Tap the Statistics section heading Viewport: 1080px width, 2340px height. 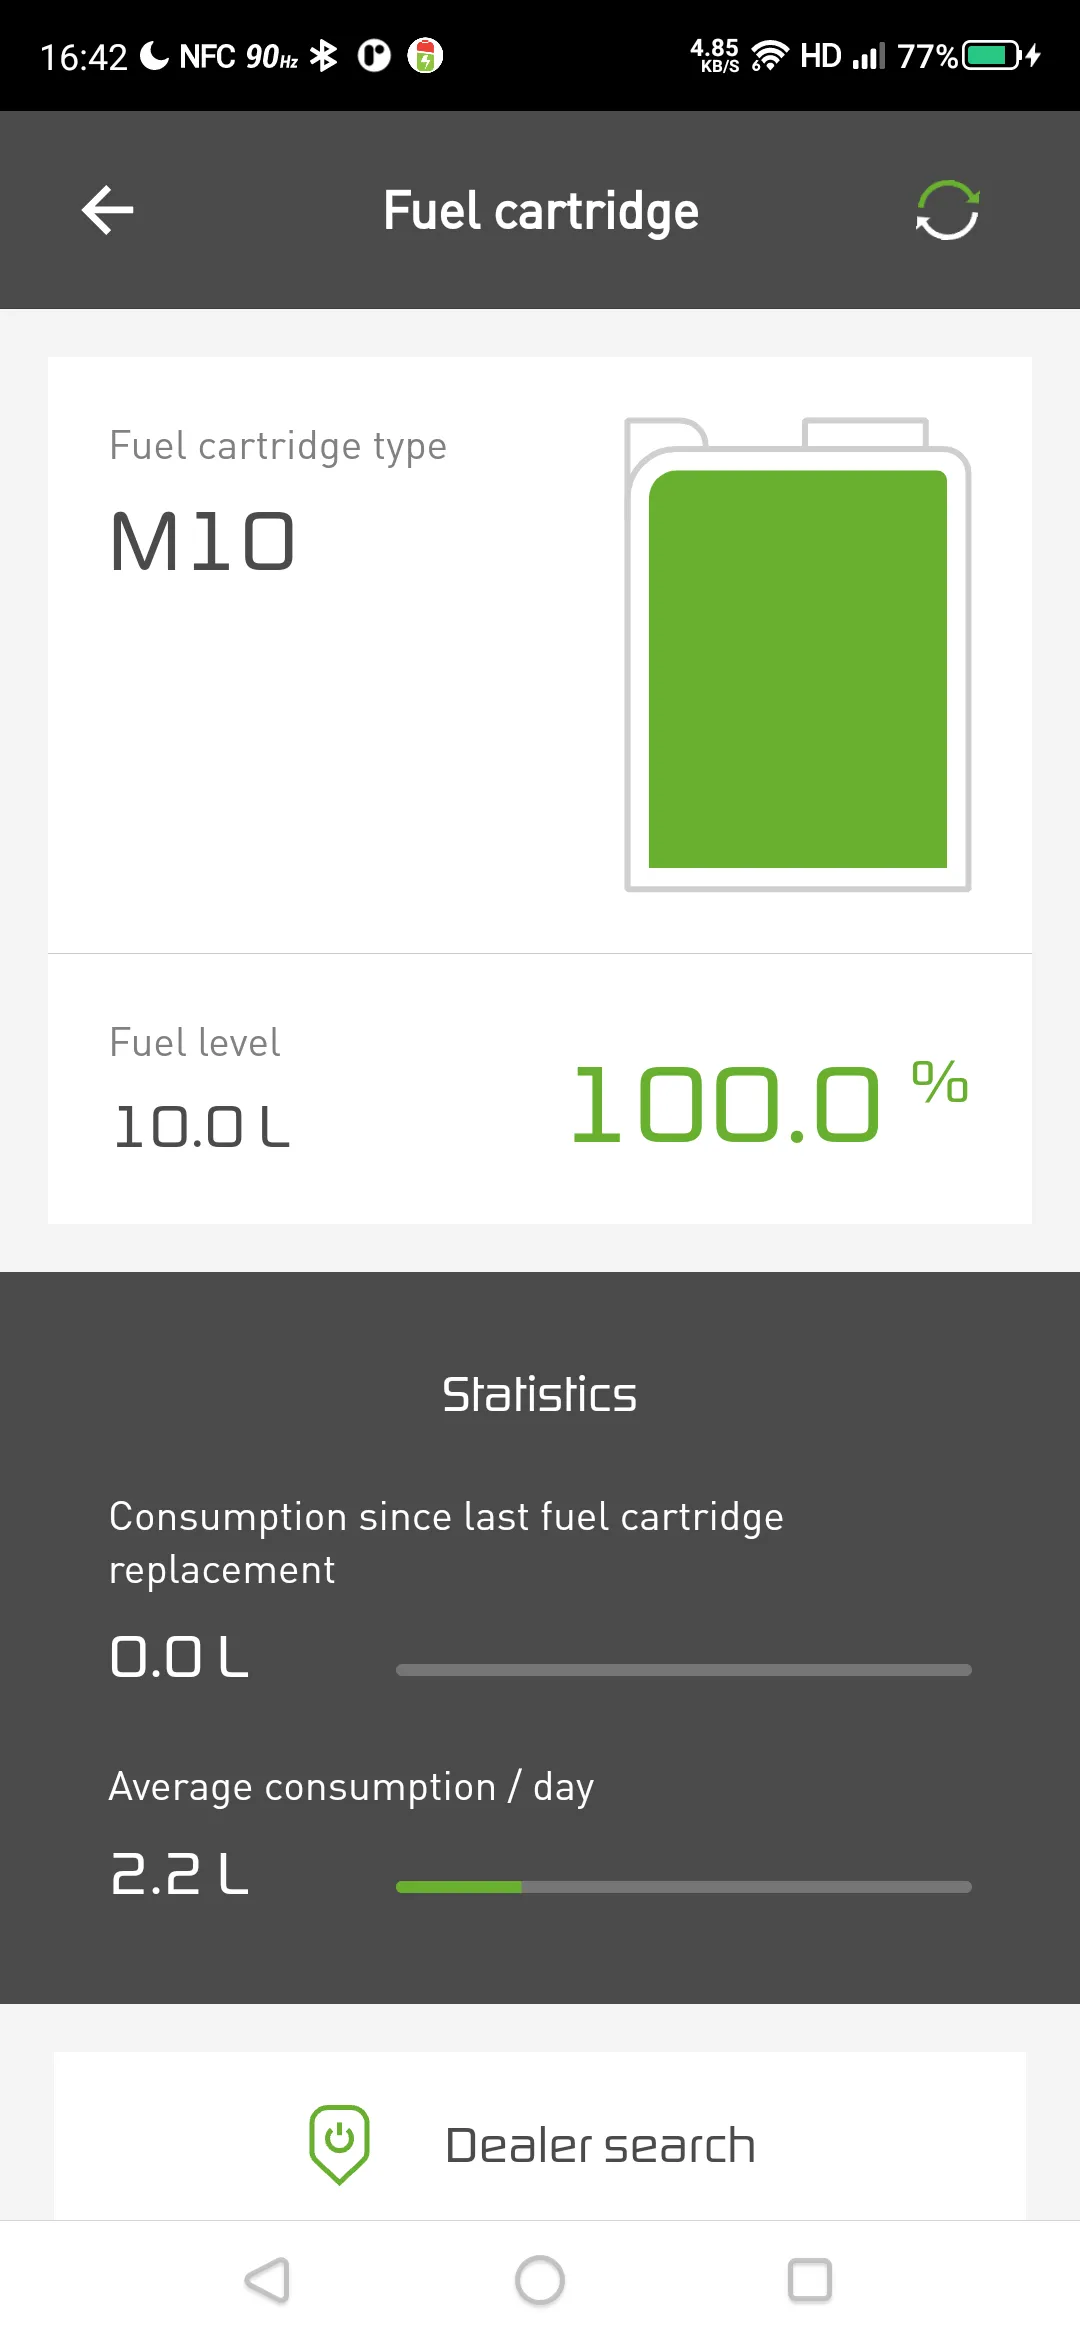540,1394
